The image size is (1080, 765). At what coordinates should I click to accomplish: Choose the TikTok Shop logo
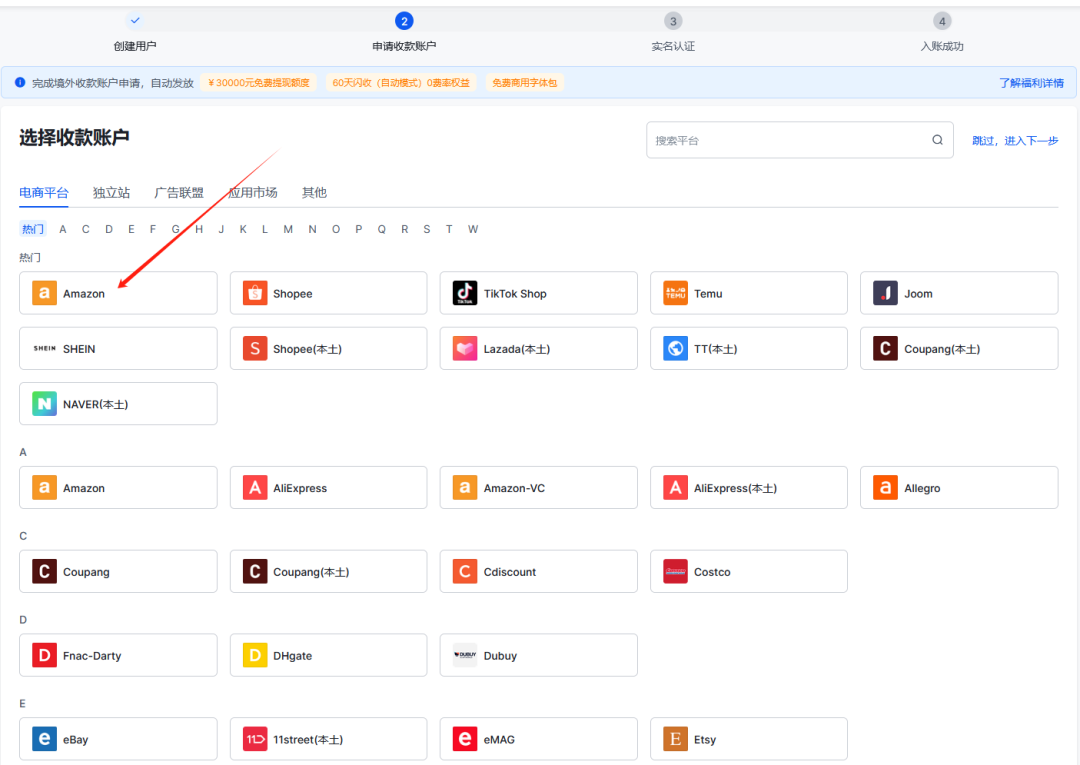[465, 293]
